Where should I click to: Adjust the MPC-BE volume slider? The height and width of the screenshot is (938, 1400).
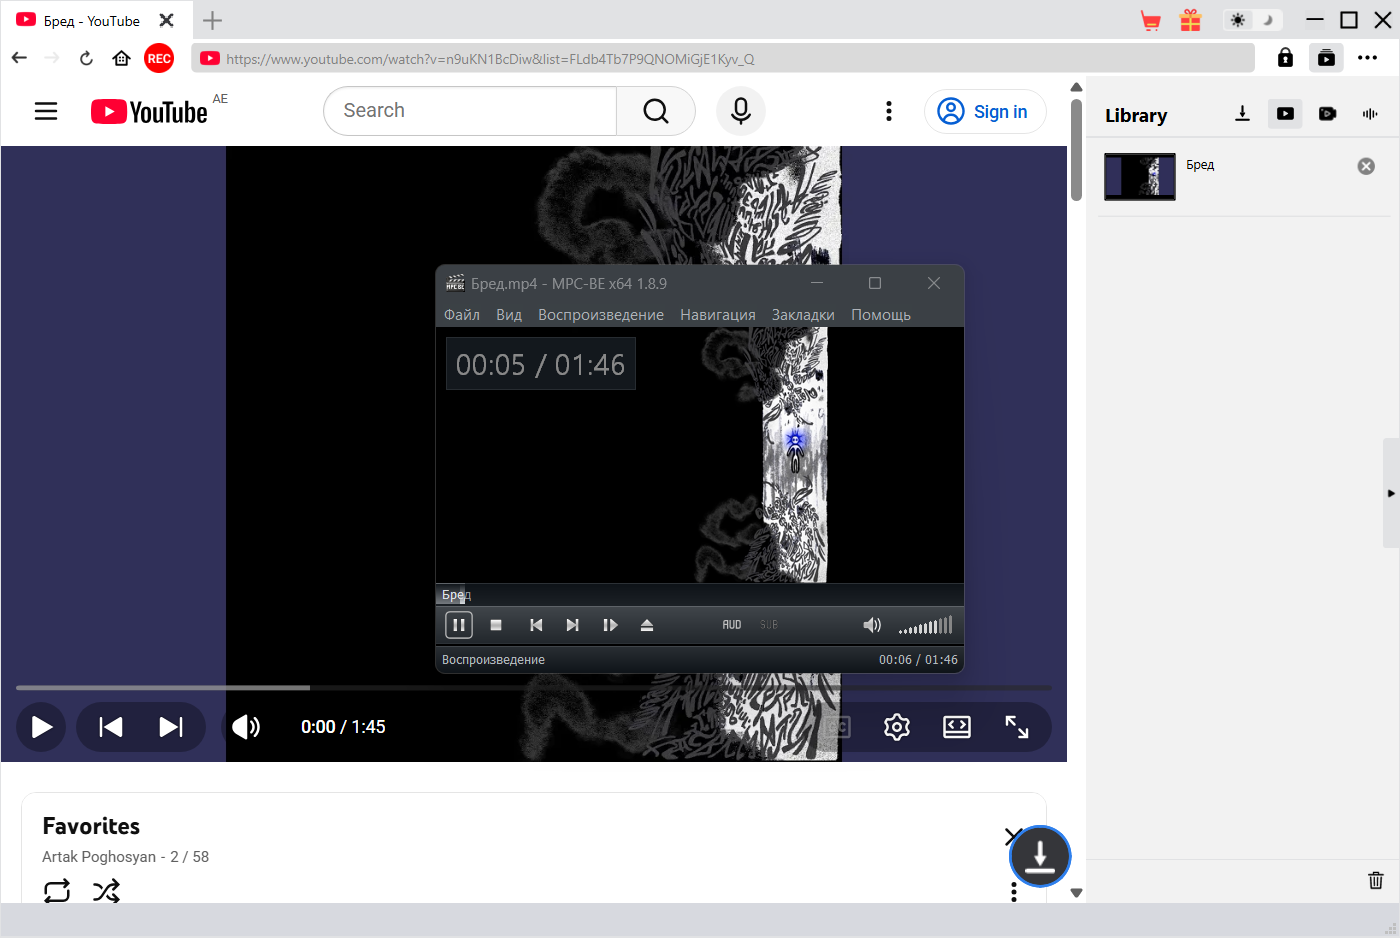[x=925, y=625]
